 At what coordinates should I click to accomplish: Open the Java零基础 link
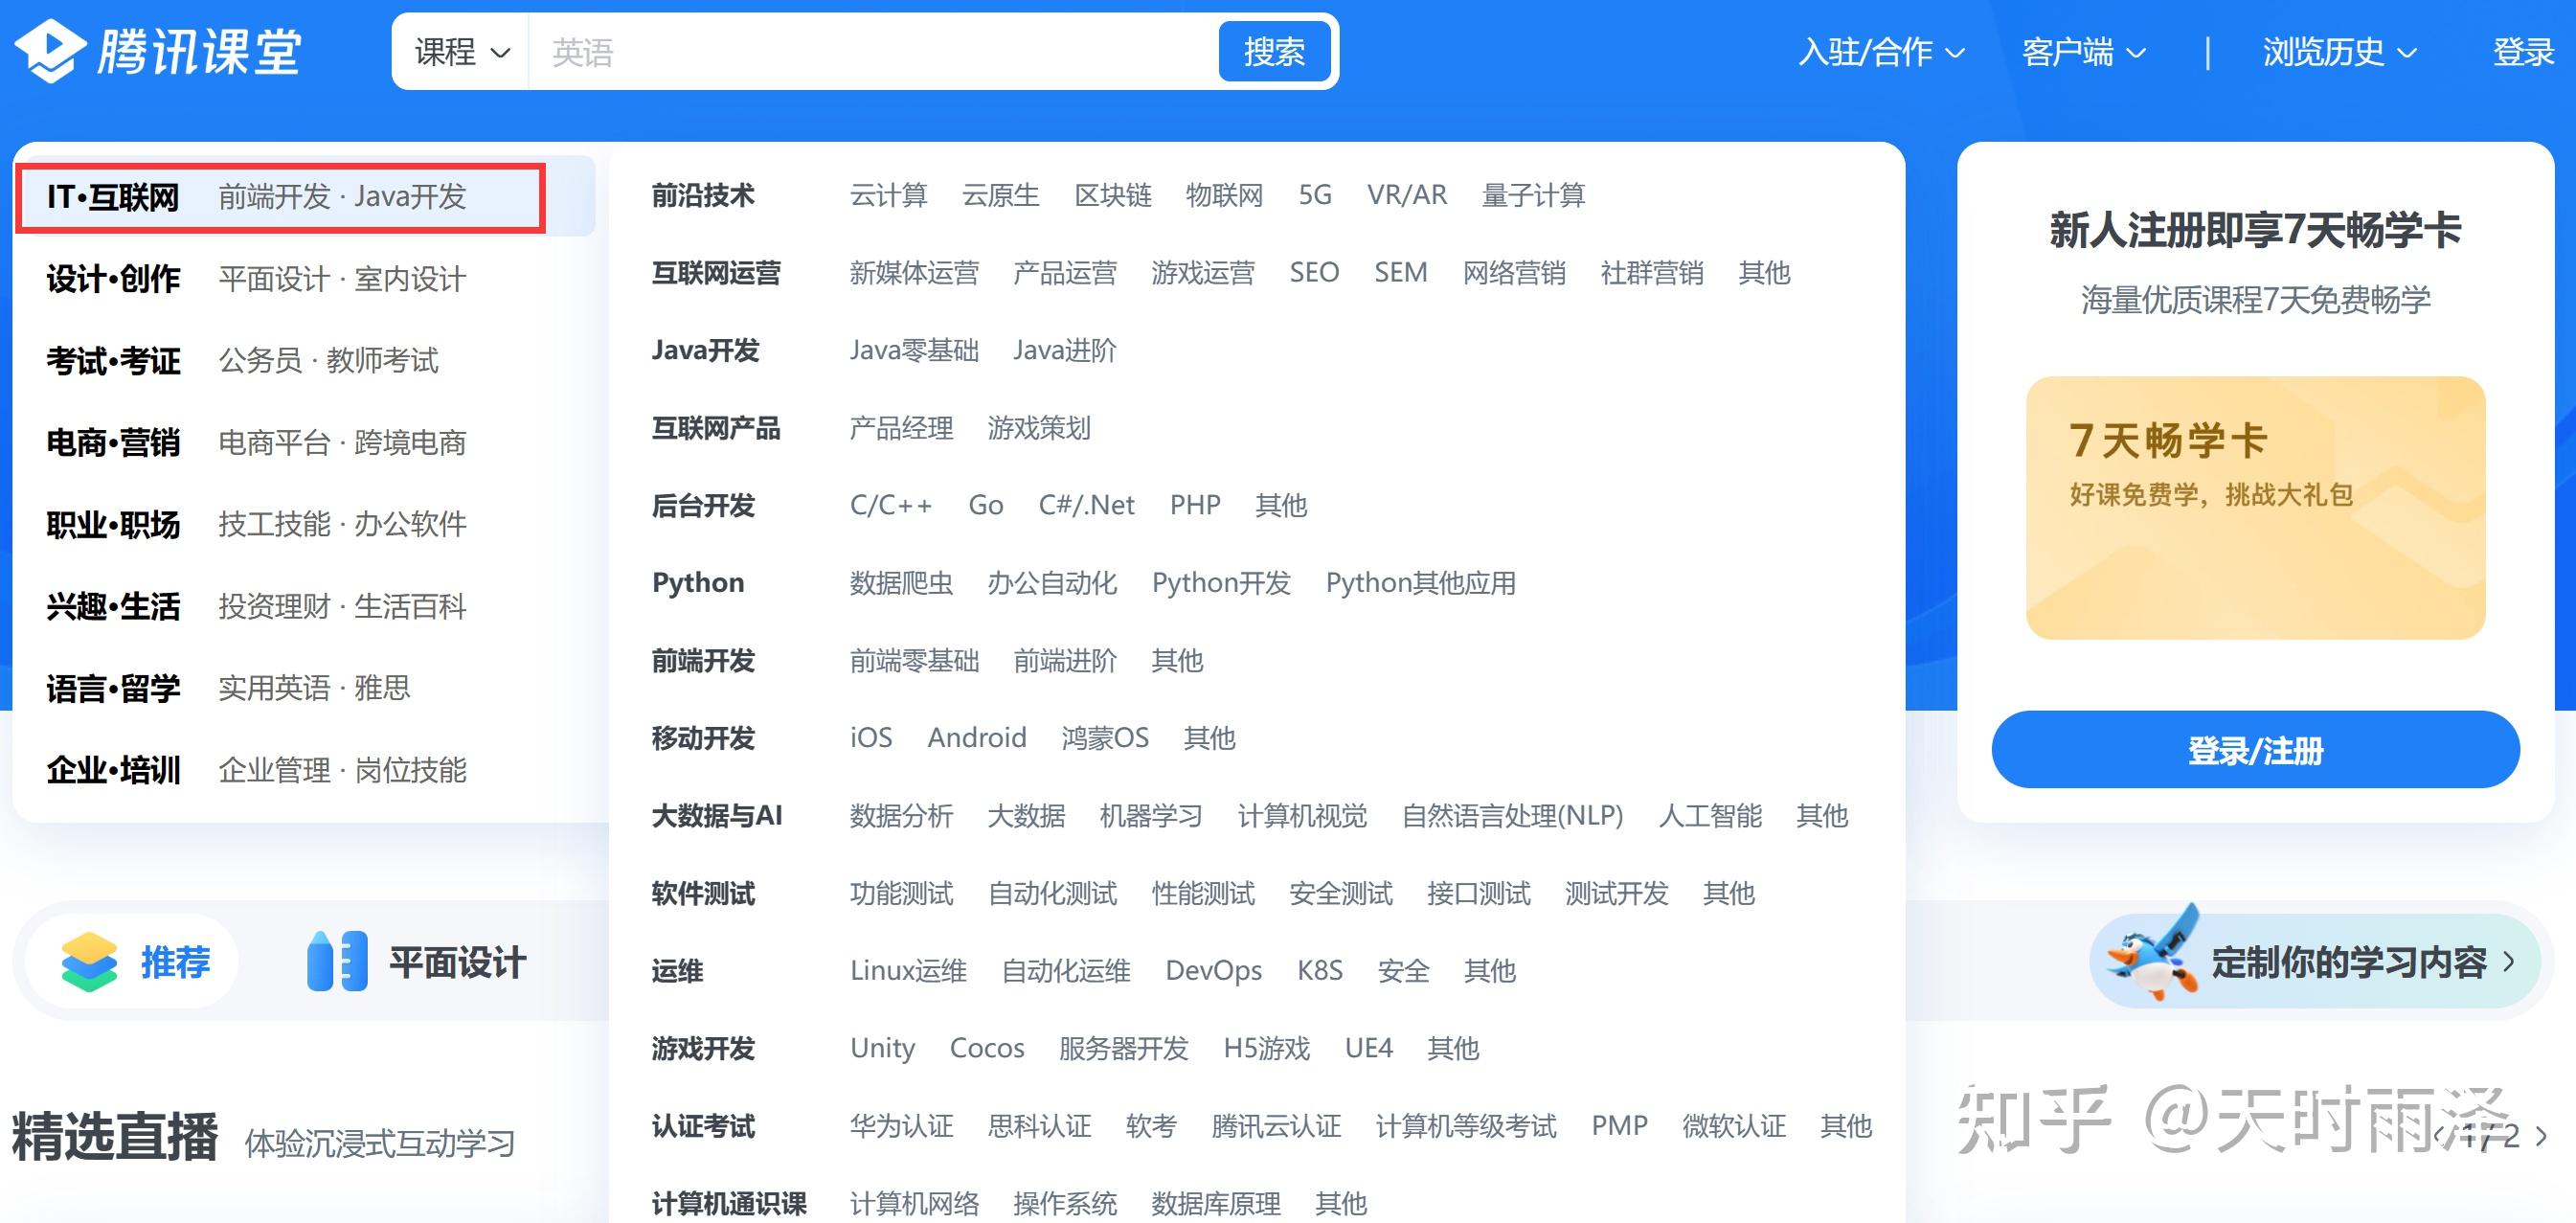point(914,351)
